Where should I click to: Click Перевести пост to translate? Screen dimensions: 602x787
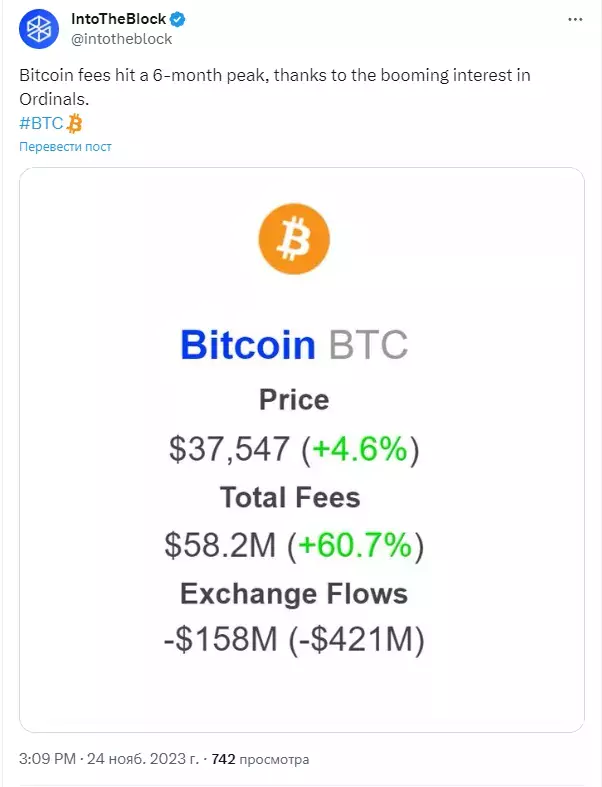[x=65, y=147]
